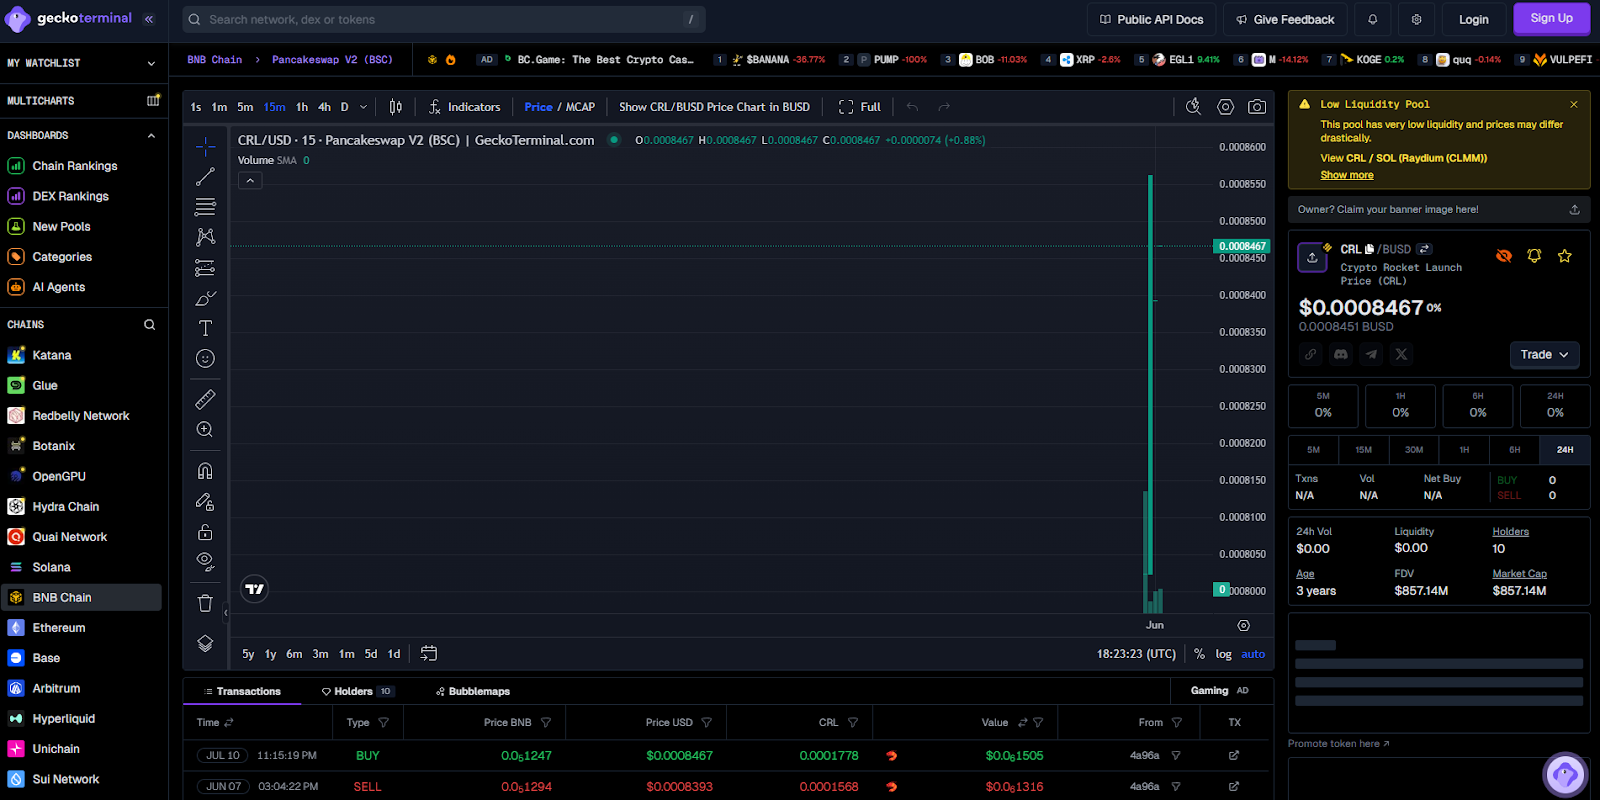Viewport: 1600px width, 800px height.
Task: Select the 1h chart timeframe
Action: 302,107
